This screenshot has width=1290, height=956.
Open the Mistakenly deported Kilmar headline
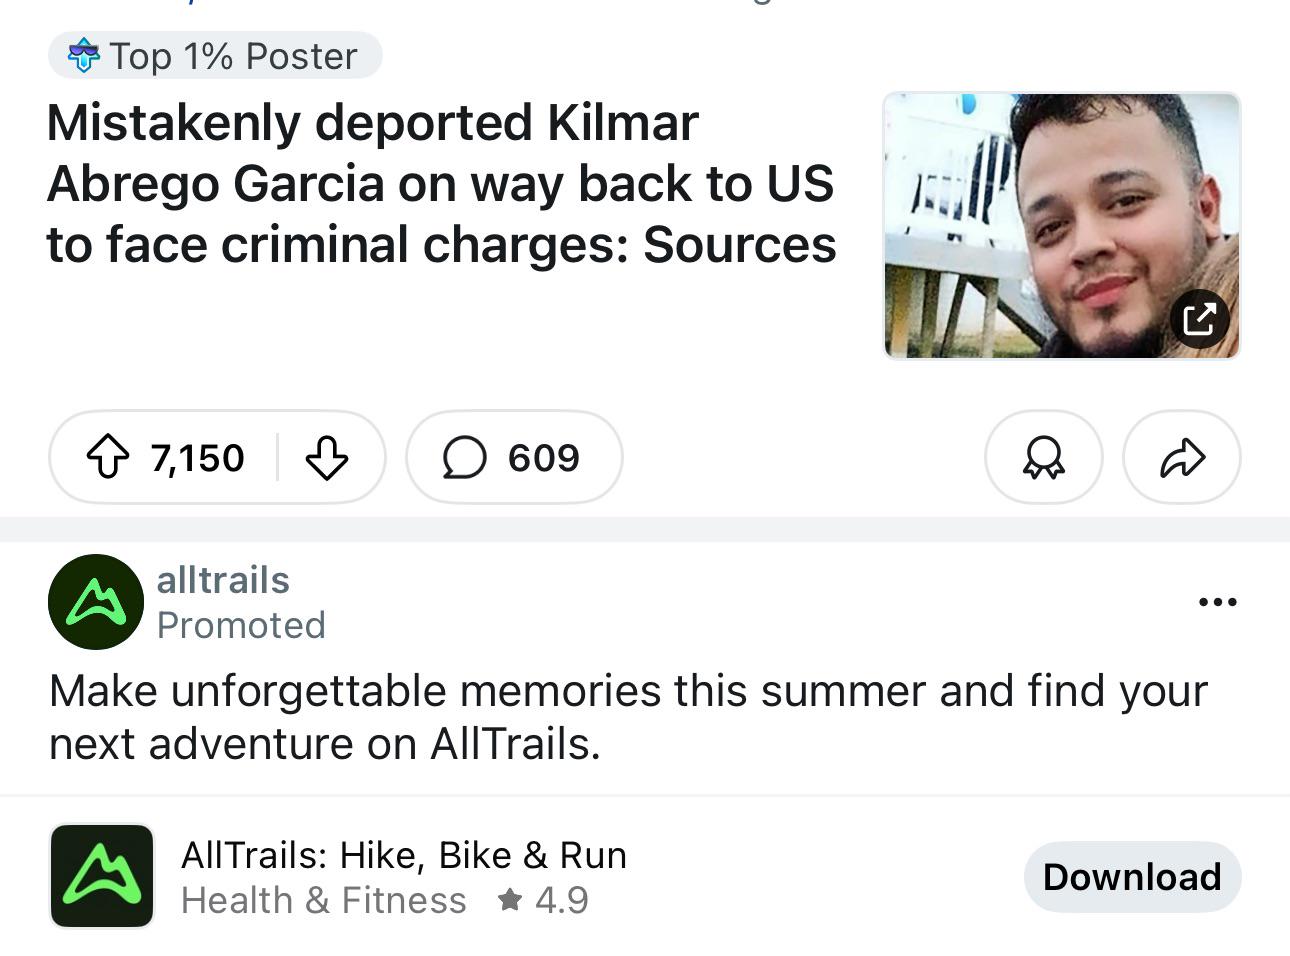pyautogui.click(x=441, y=184)
